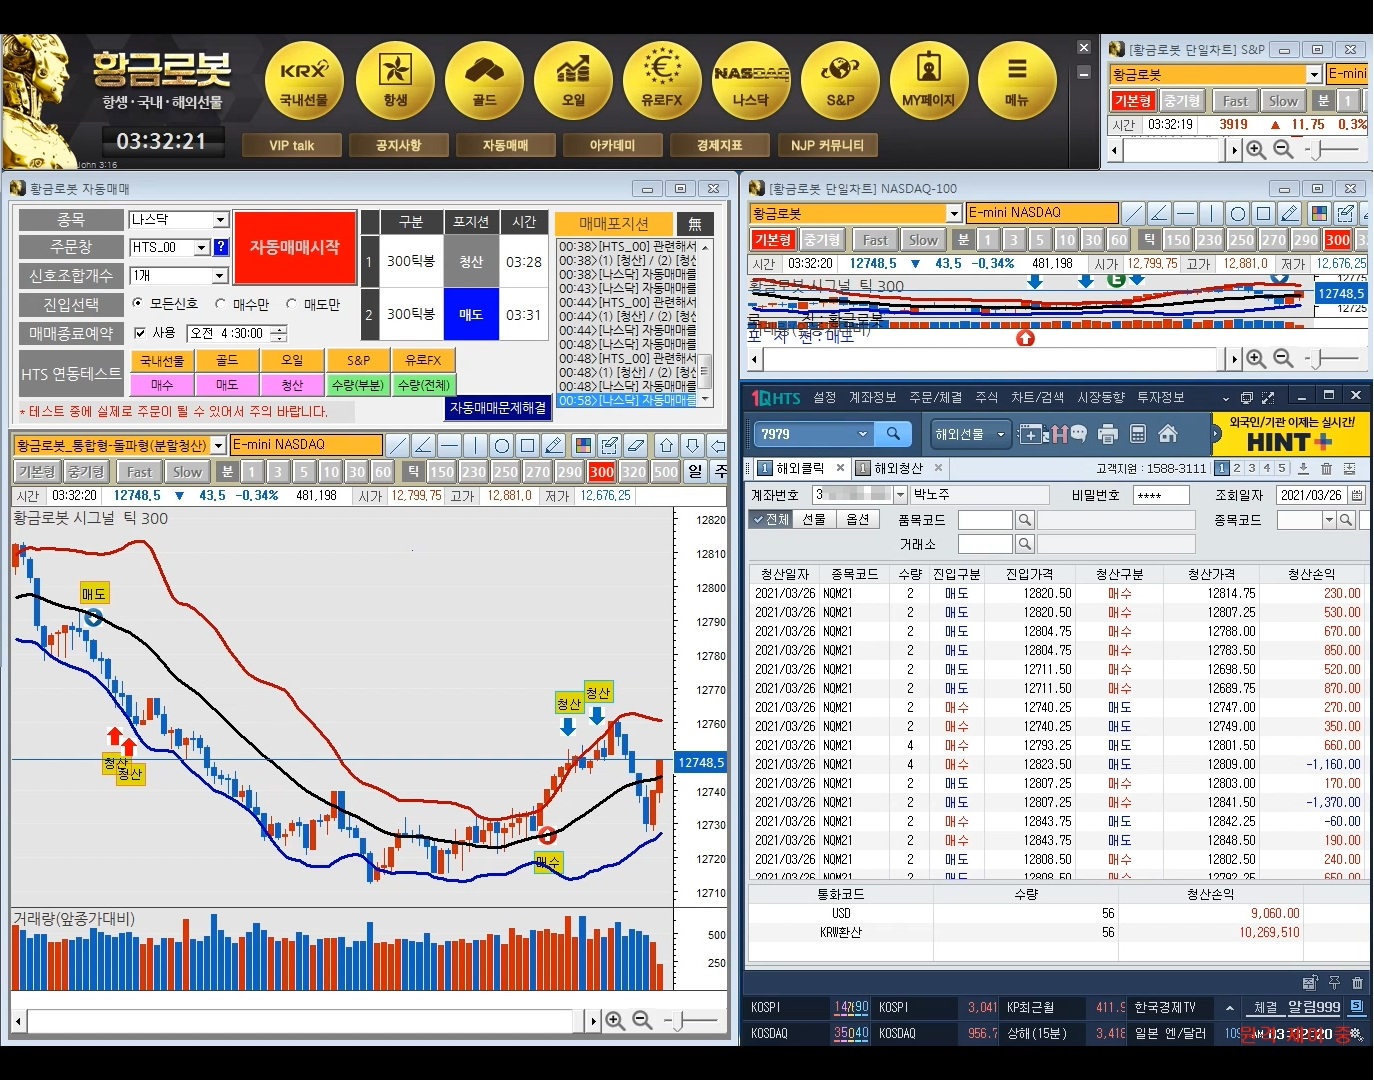This screenshot has height=1080, width=1374.
Task: Zoom out on the main NASDAQ chart
Action: click(x=642, y=1020)
